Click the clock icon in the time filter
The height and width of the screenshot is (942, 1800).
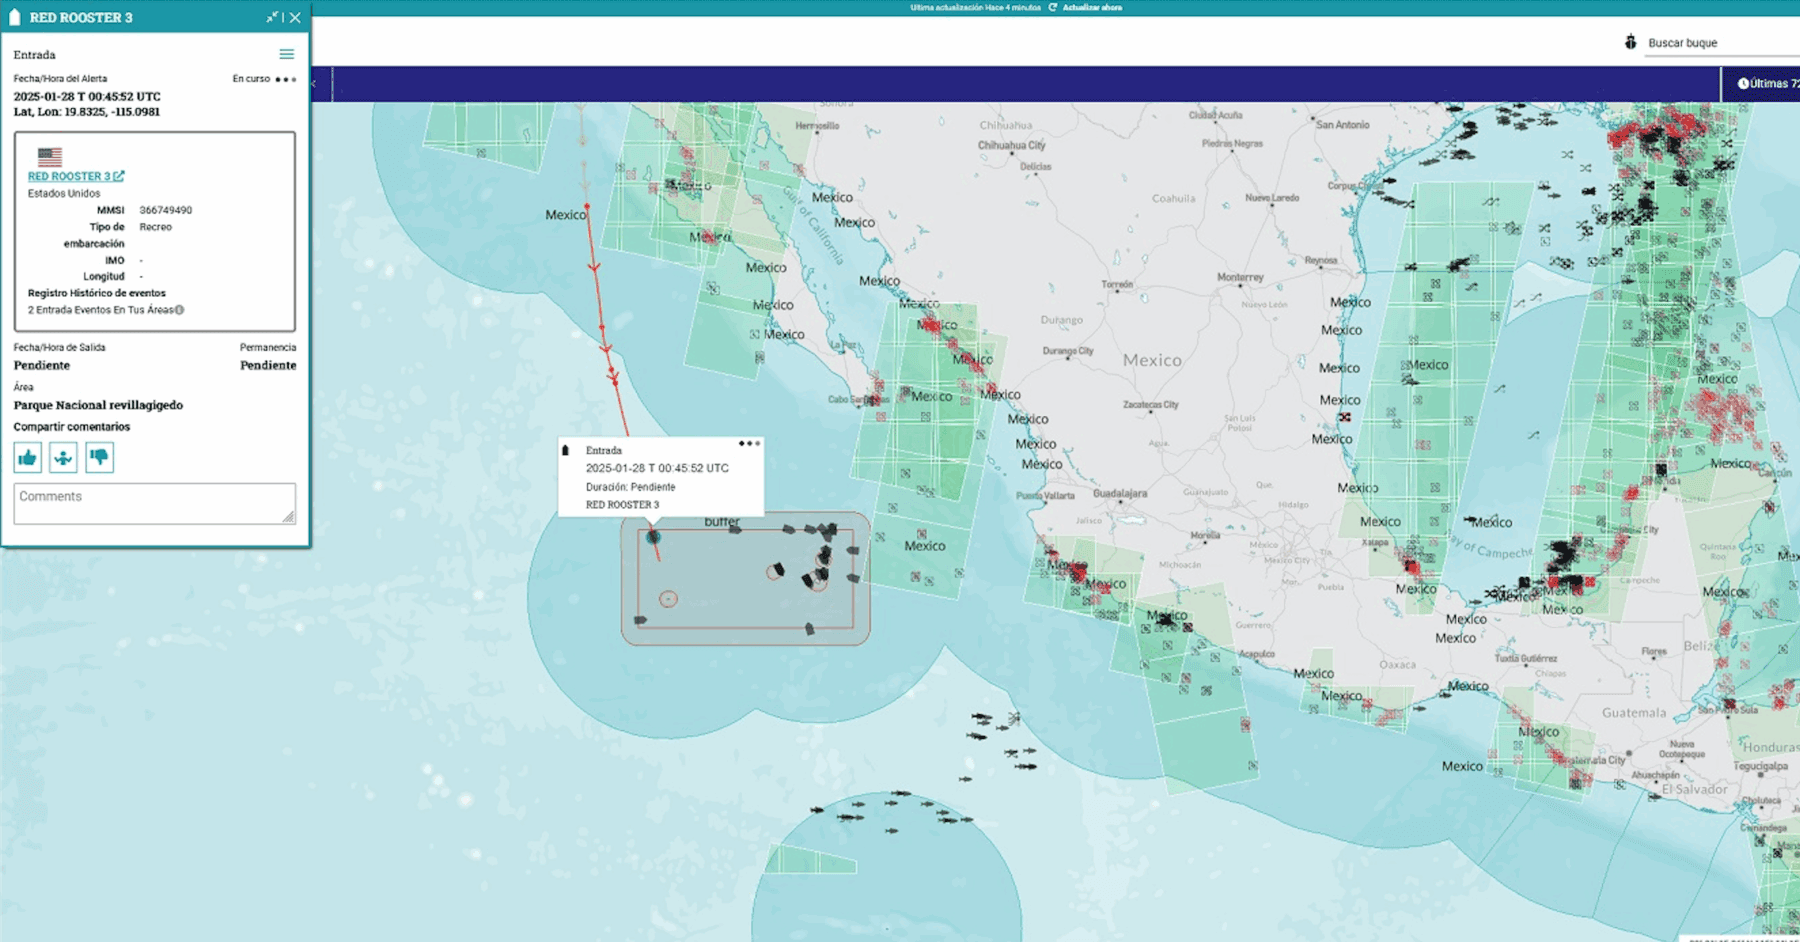pyautogui.click(x=1743, y=84)
